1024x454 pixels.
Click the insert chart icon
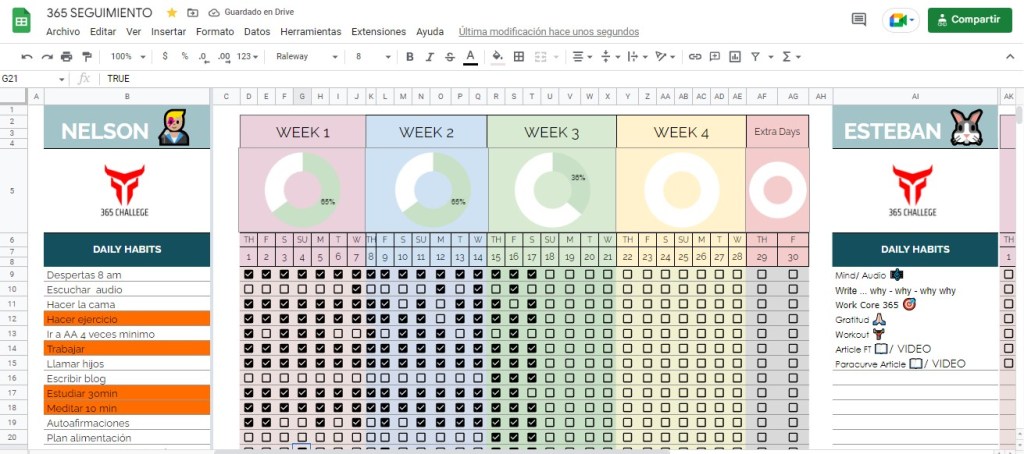[x=735, y=56]
